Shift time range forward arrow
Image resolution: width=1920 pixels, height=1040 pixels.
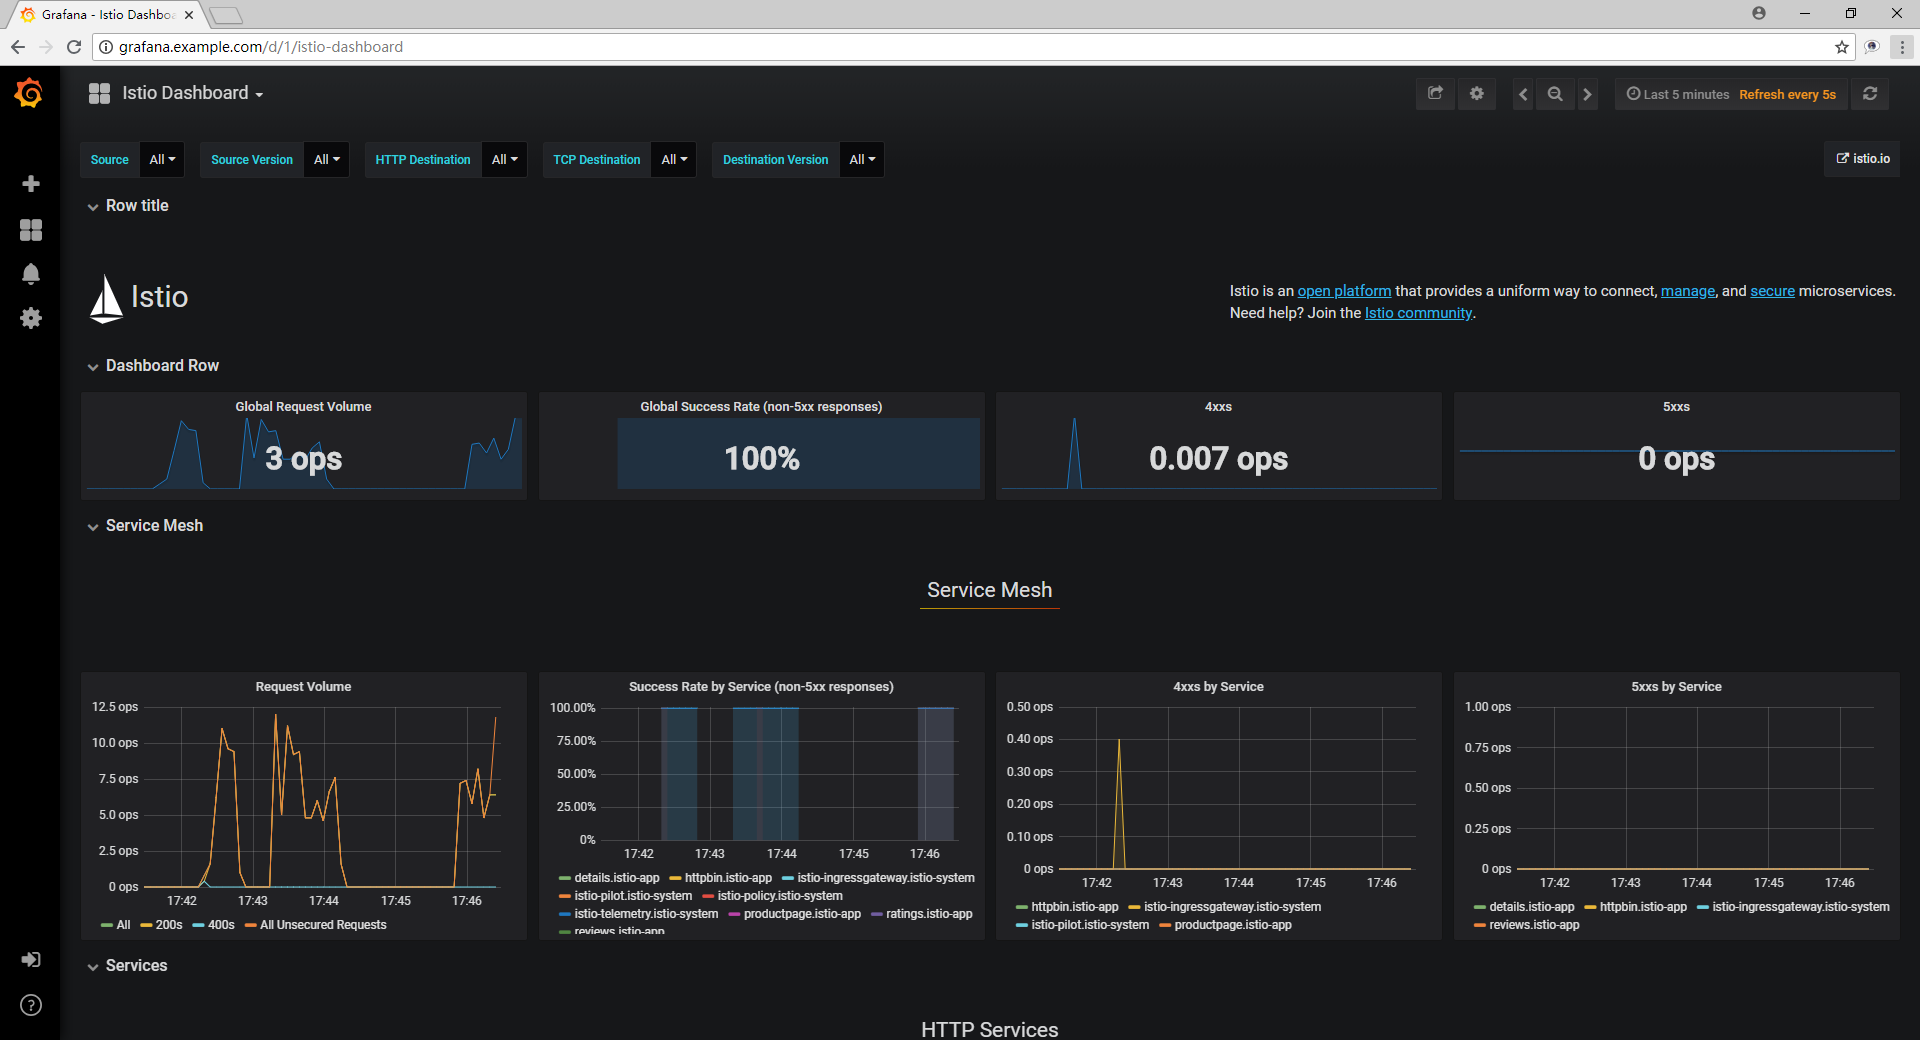(x=1587, y=94)
